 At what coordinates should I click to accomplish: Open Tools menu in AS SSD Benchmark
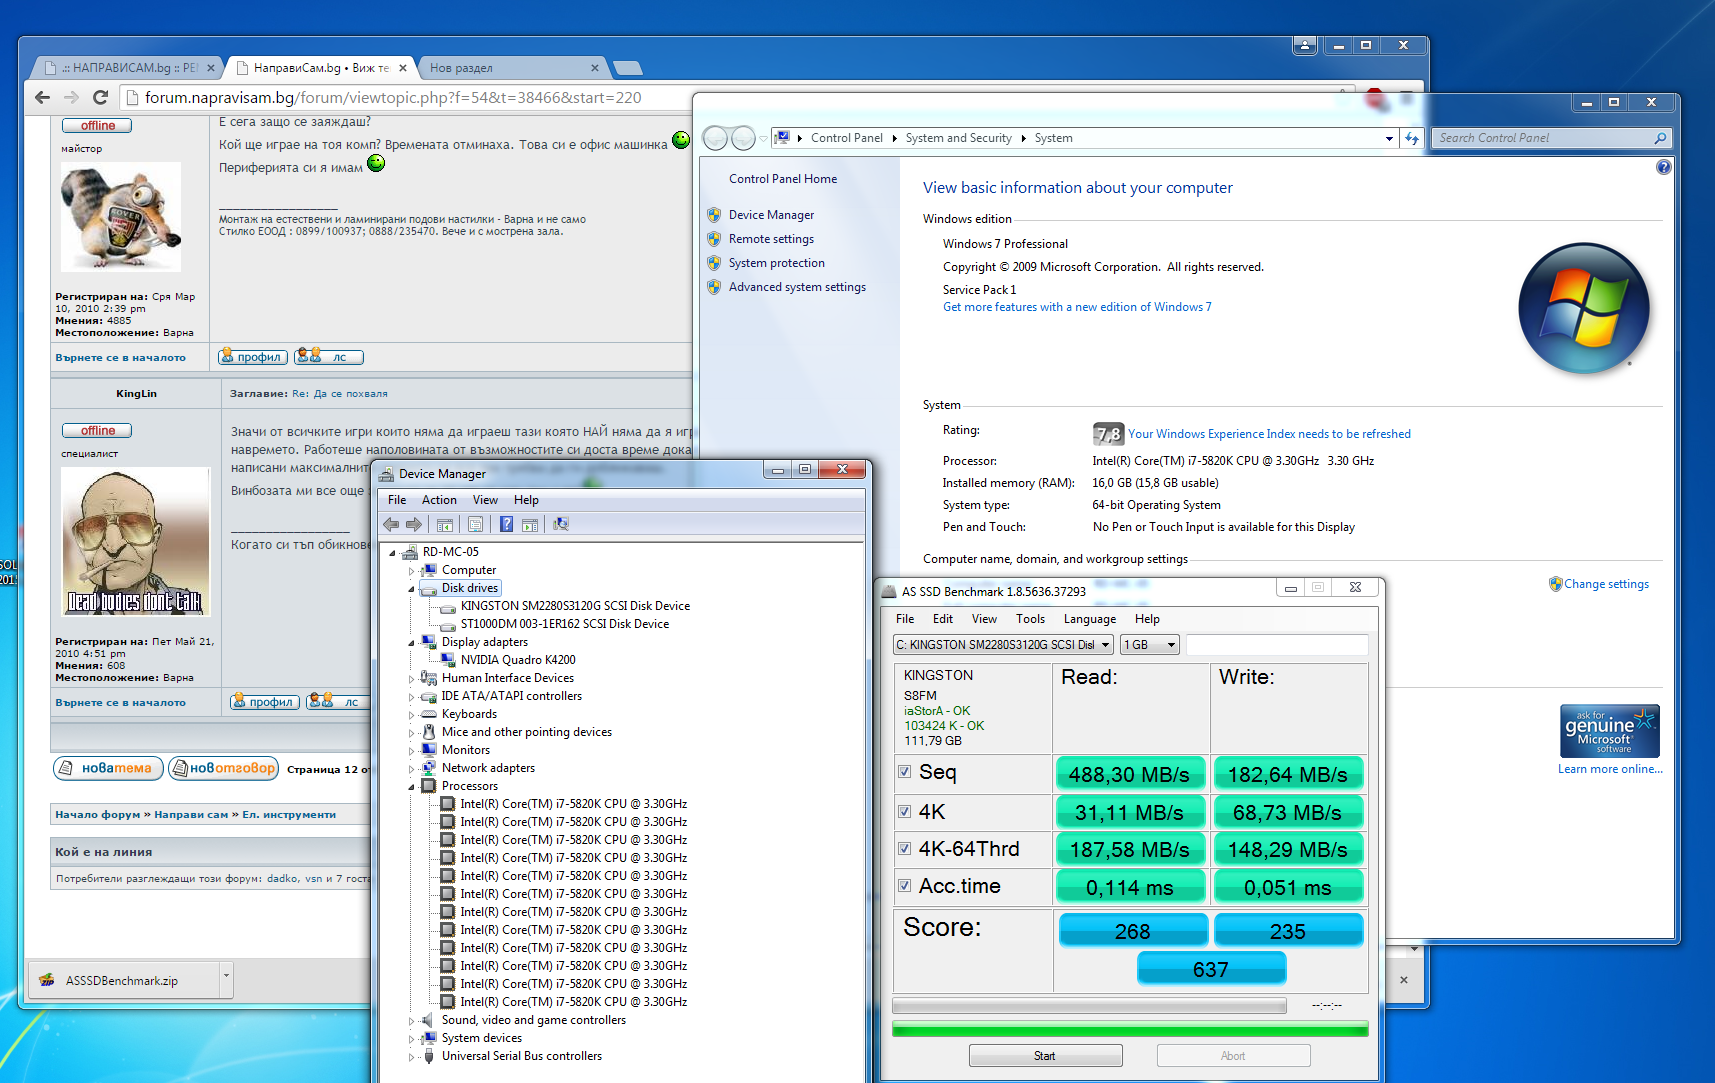tap(1030, 619)
